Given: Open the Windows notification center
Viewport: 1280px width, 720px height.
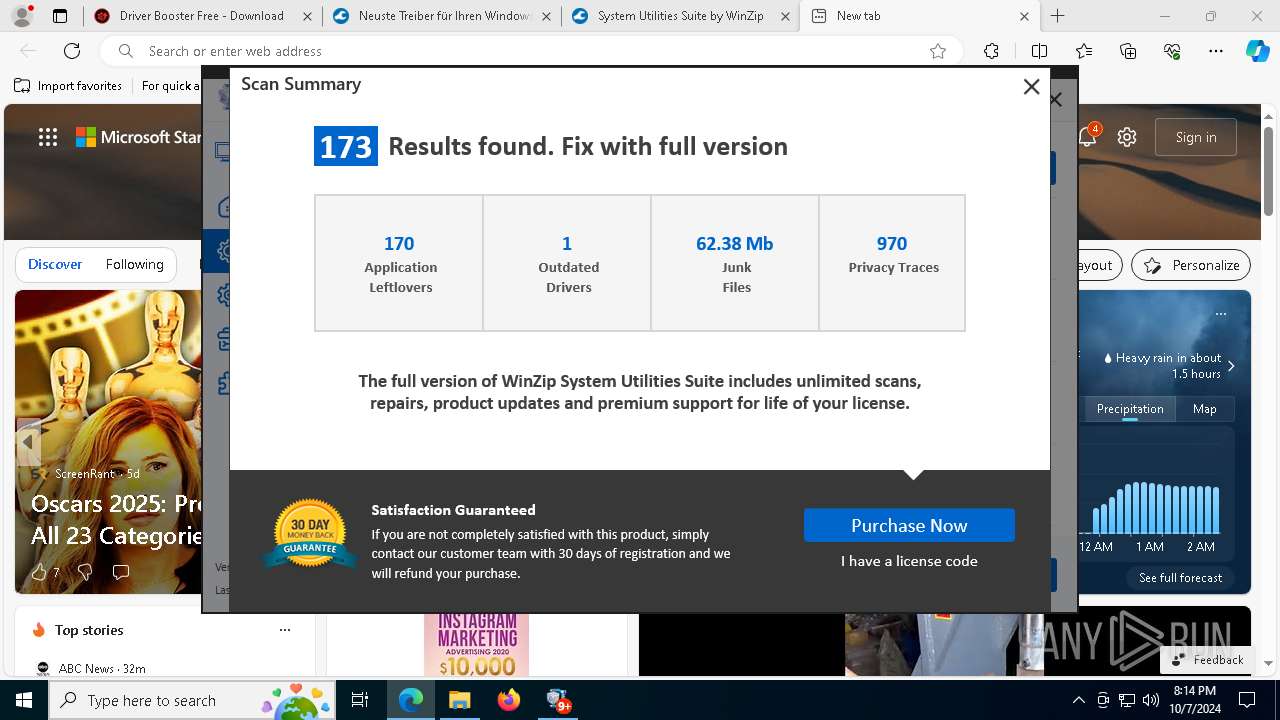Looking at the screenshot, I should tap(1247, 700).
